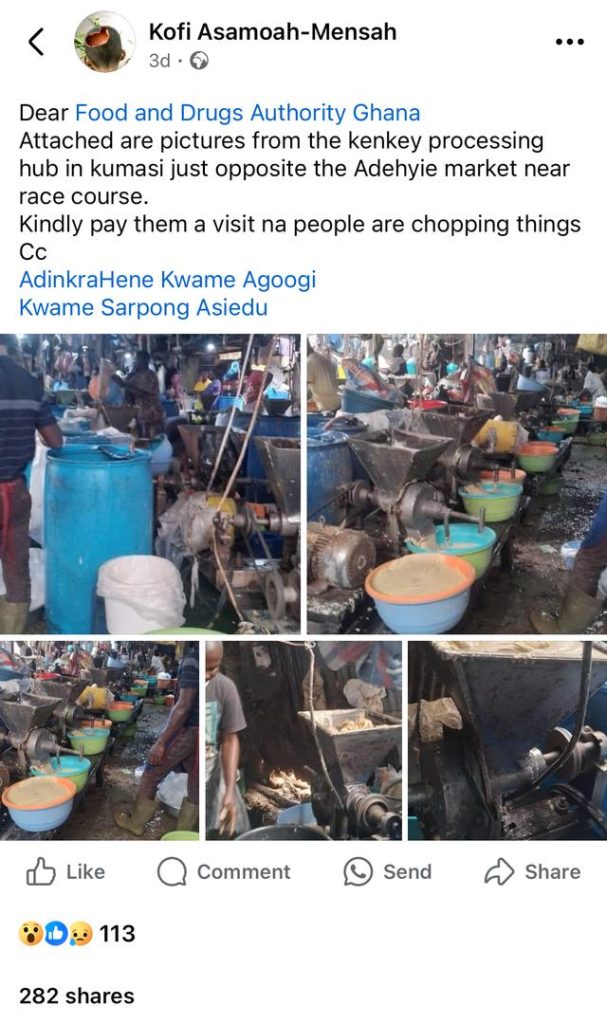
Task: Open photo of dough-filled bowls and mills
Action: click(457, 484)
